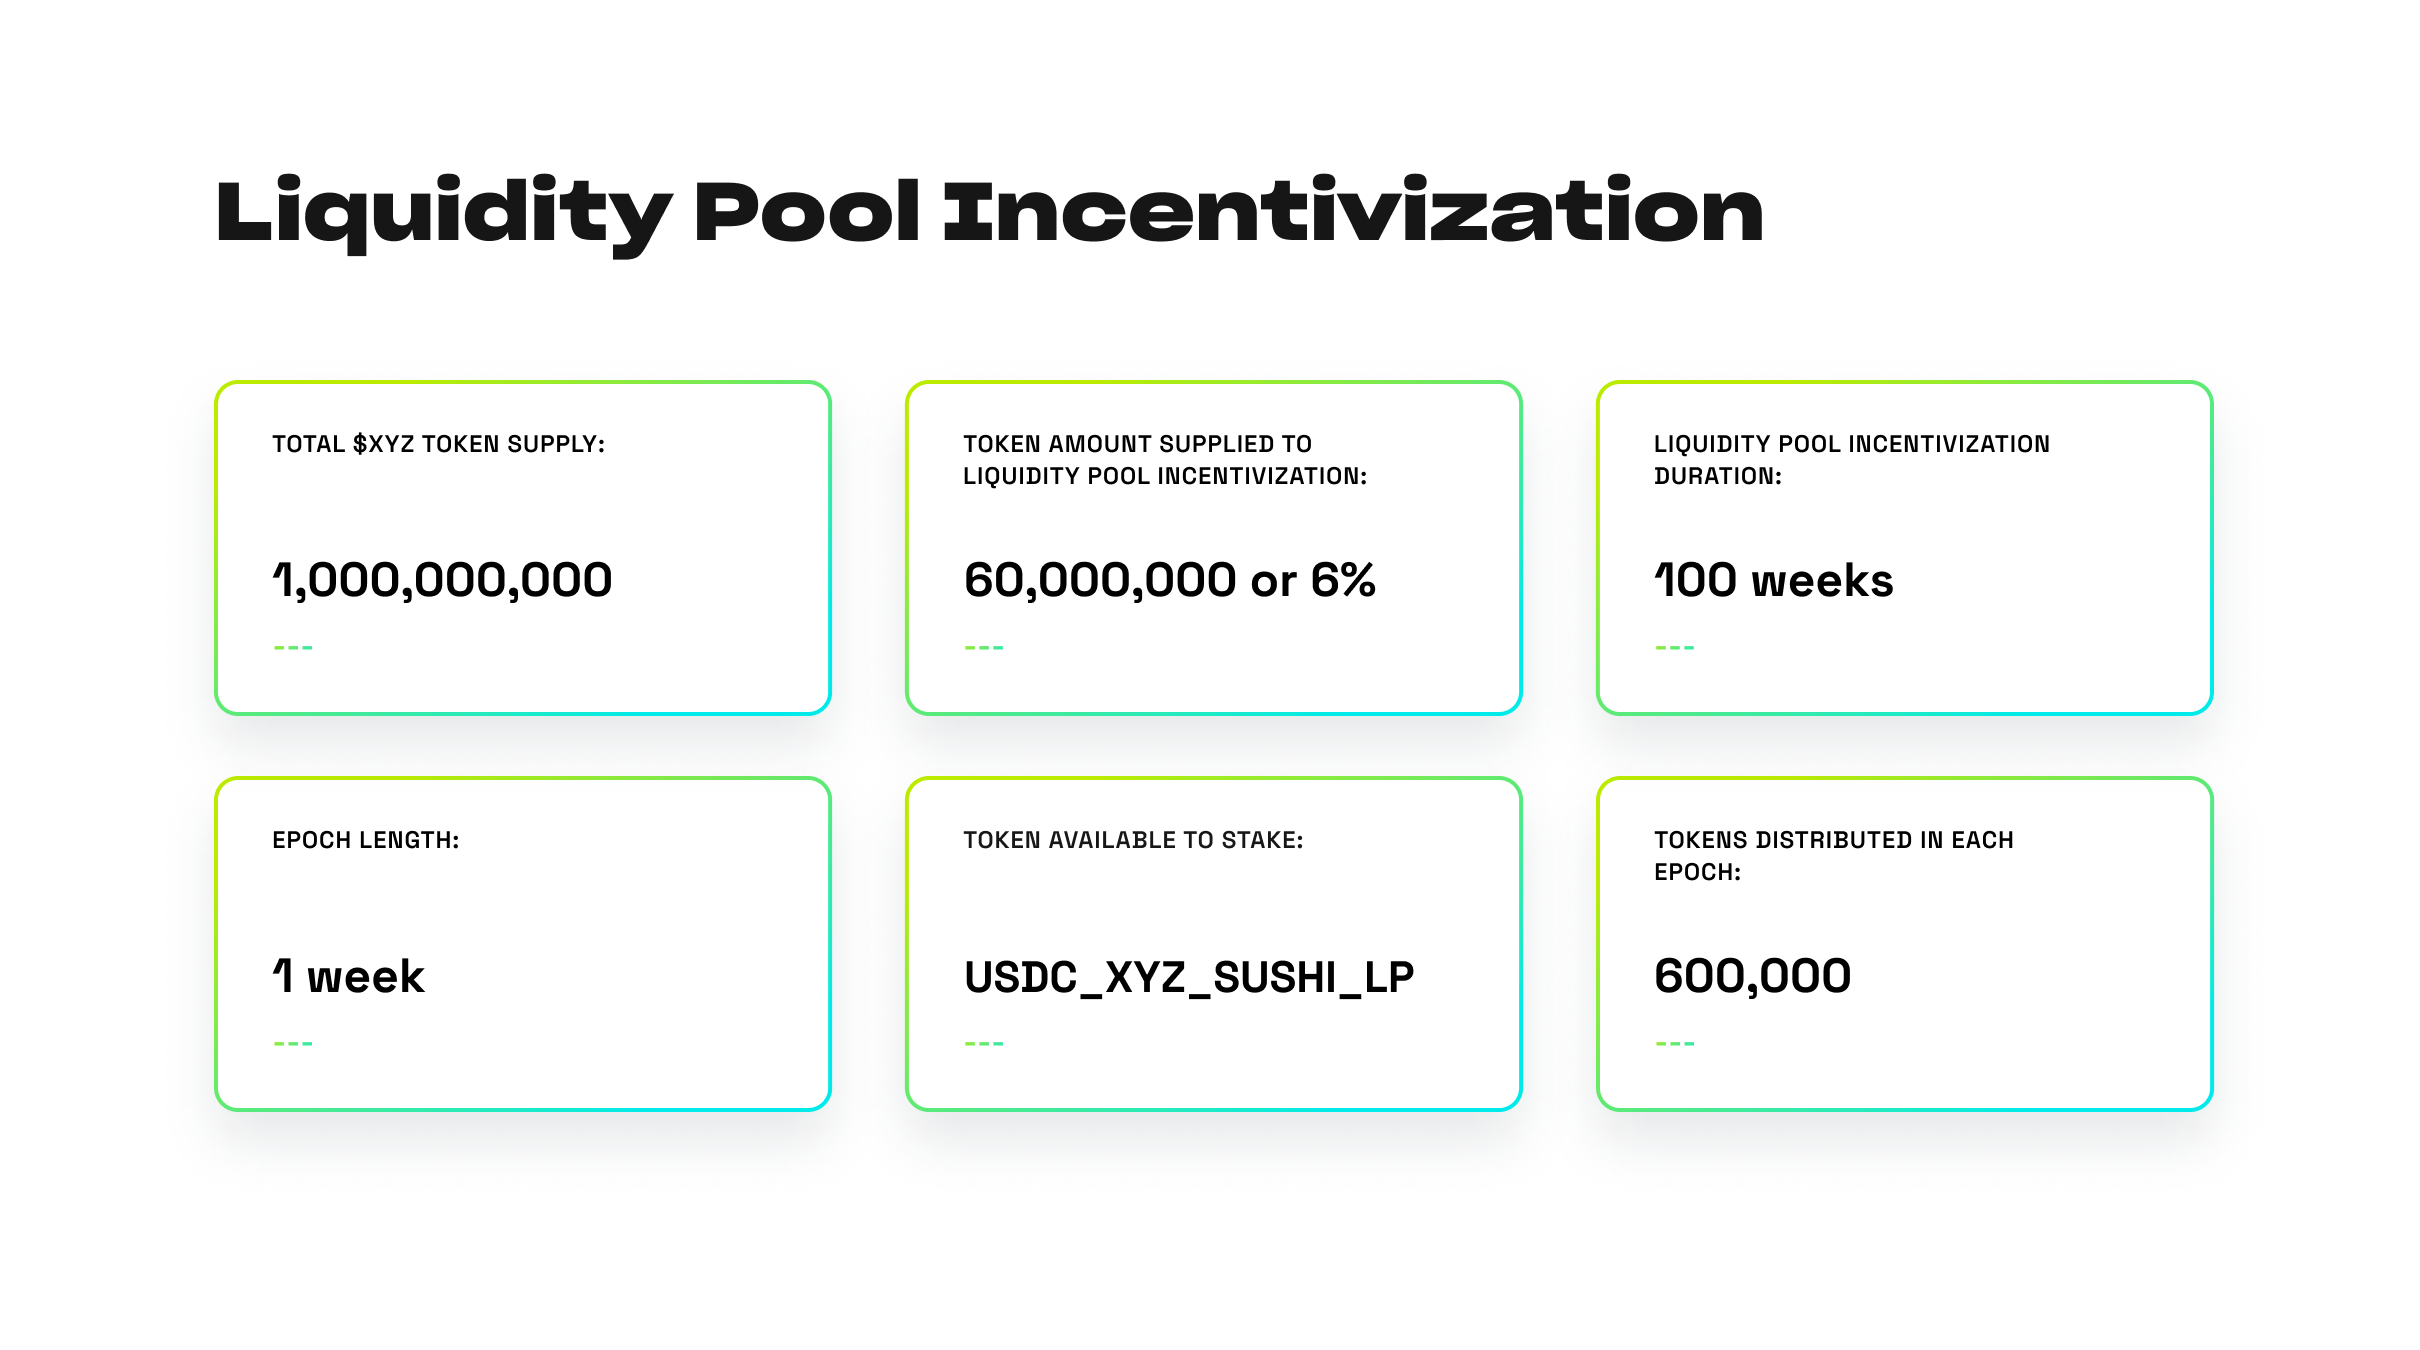Viewport: 2420px width, 1350px height.
Task: Select the Total $XYZ Token Supply label
Action: click(439, 444)
